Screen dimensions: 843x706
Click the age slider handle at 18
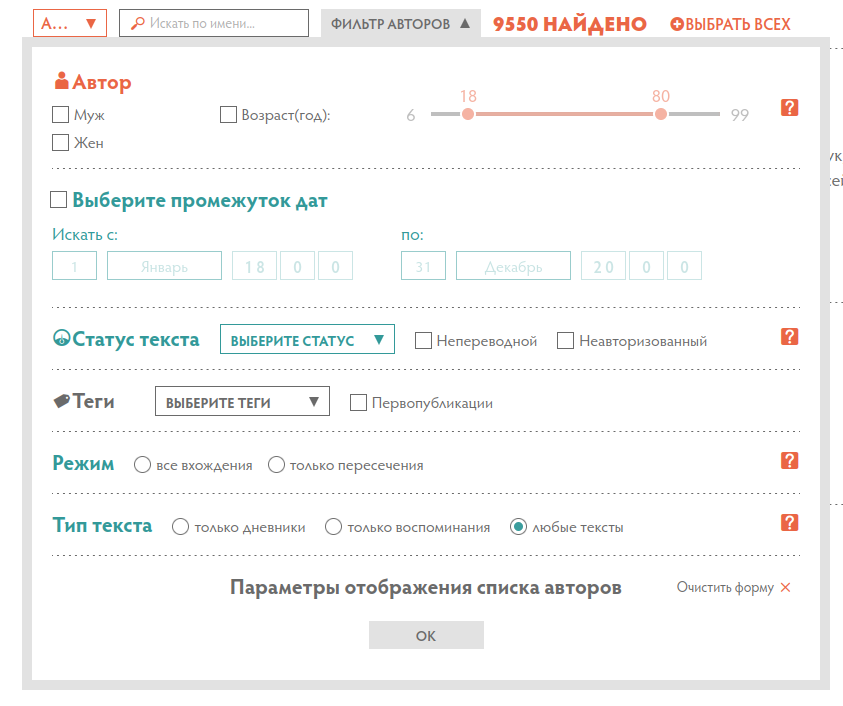[x=467, y=115]
